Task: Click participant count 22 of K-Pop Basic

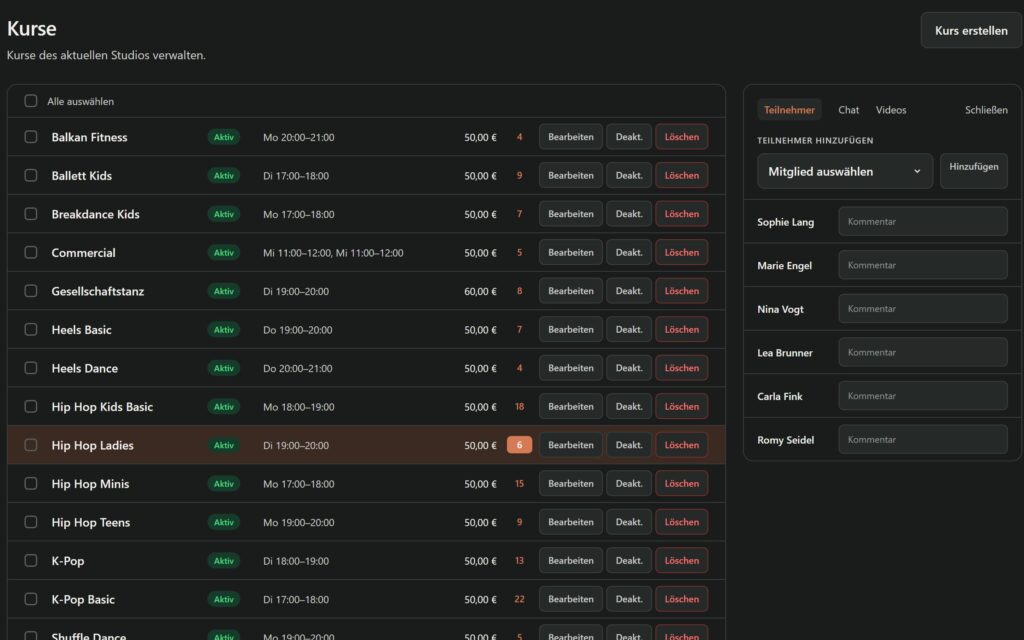Action: click(519, 599)
